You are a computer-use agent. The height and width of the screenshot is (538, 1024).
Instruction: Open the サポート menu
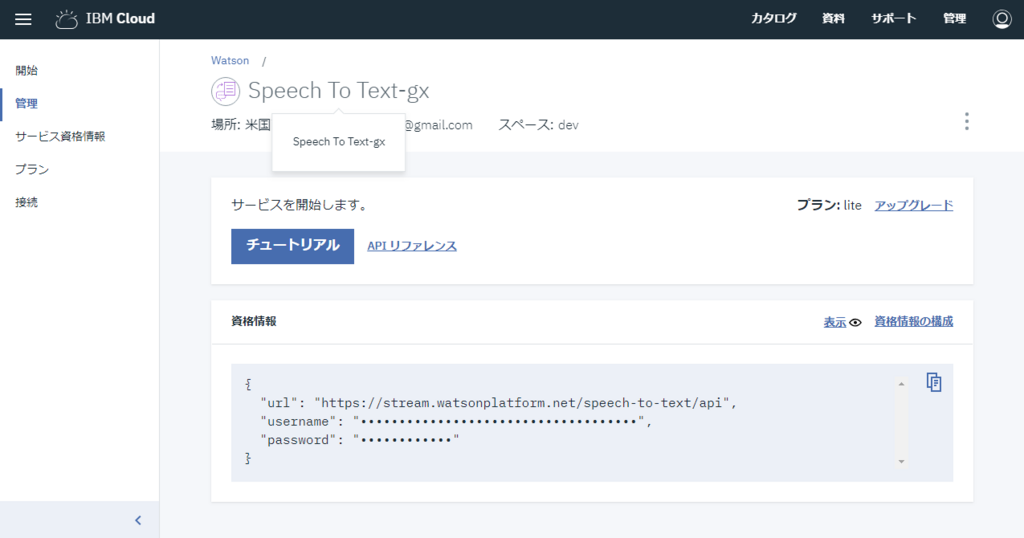click(893, 19)
